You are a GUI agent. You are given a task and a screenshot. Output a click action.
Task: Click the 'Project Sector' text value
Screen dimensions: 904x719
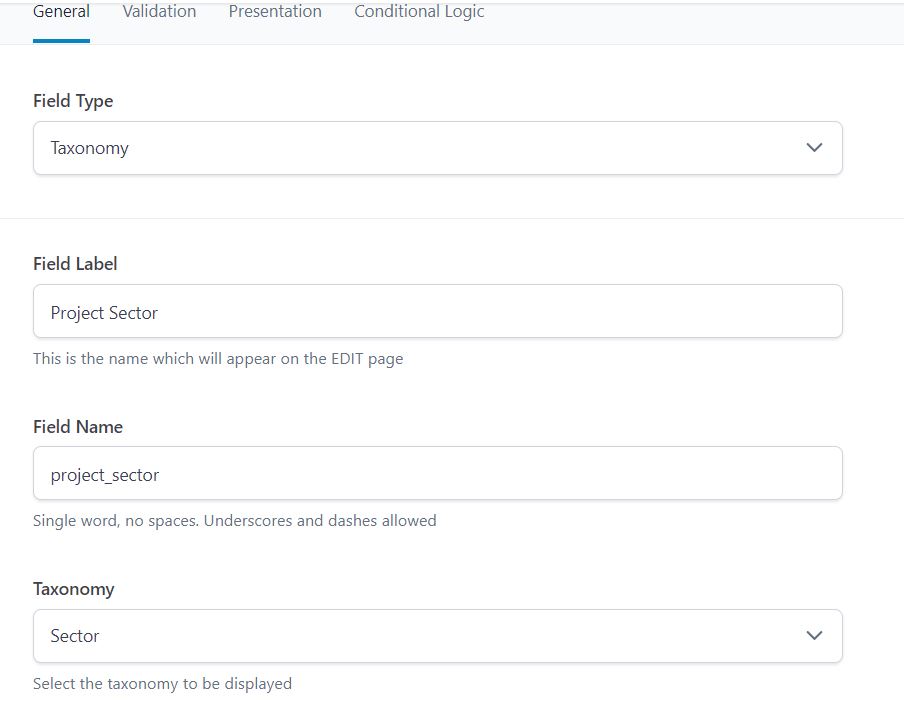[x=104, y=313]
